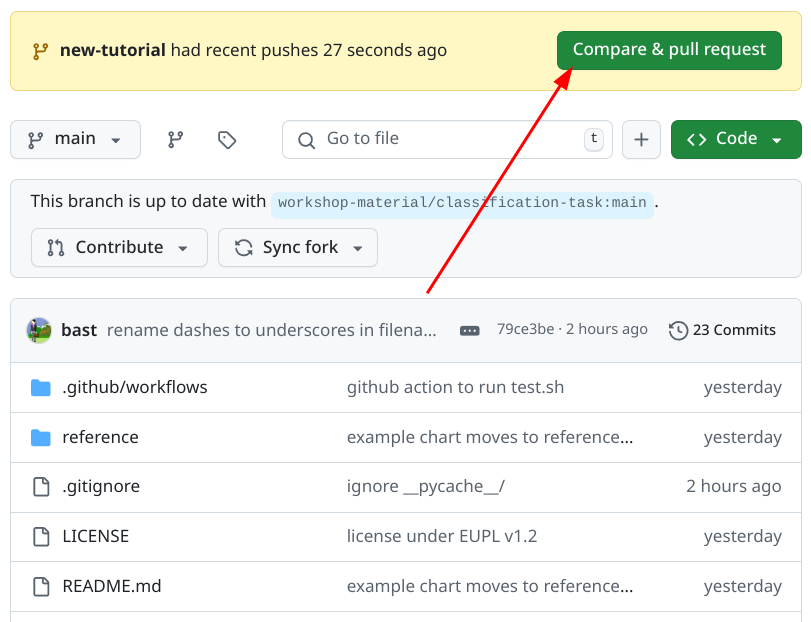Image resolution: width=811 pixels, height=622 pixels.
Task: Open the main branch dropdown
Action: [x=75, y=140]
